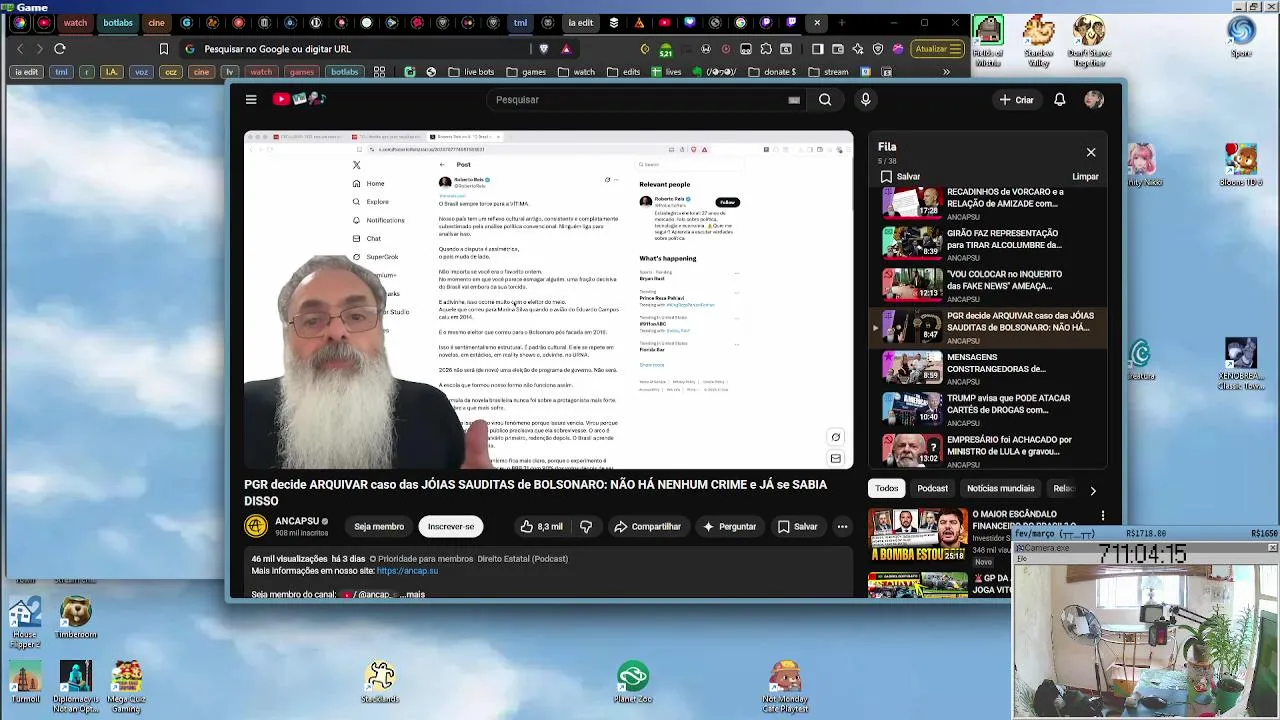Open the Planet Zoo desktop shortcut
This screenshot has height=720, width=1280.
pos(632,682)
